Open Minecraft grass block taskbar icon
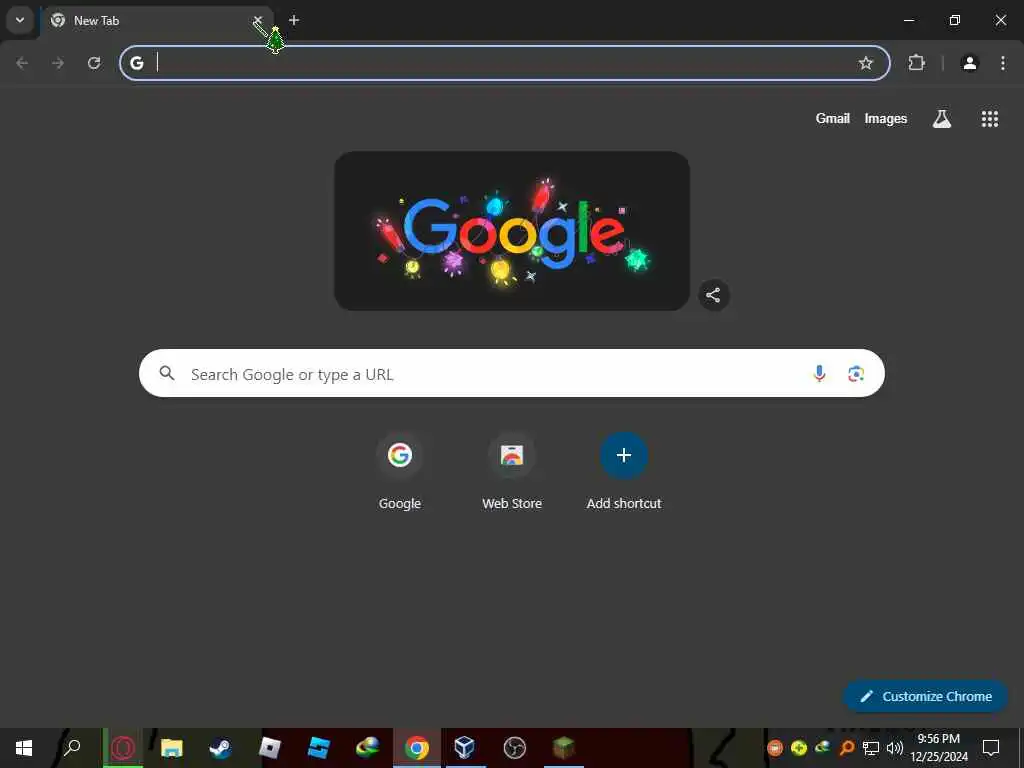This screenshot has width=1024, height=768. (x=564, y=748)
